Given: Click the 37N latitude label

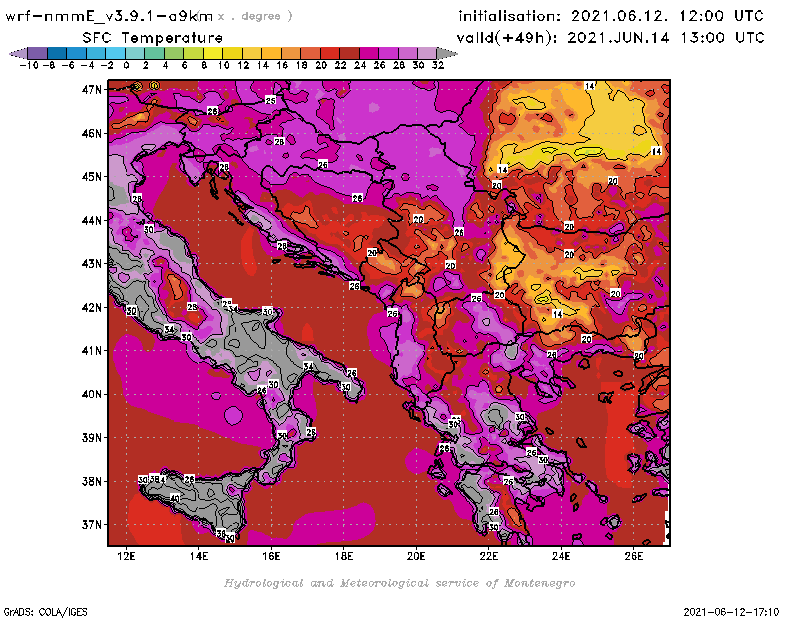Looking at the screenshot, I should point(92,525).
